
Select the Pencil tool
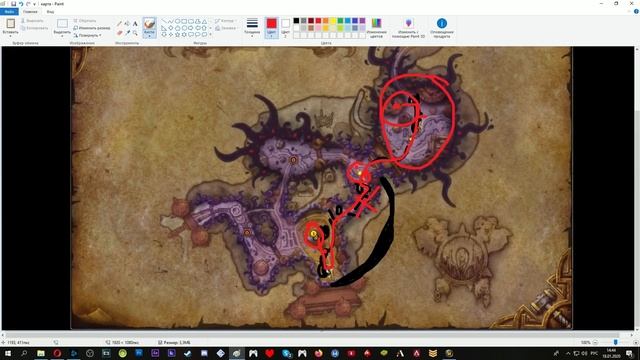[x=119, y=24]
